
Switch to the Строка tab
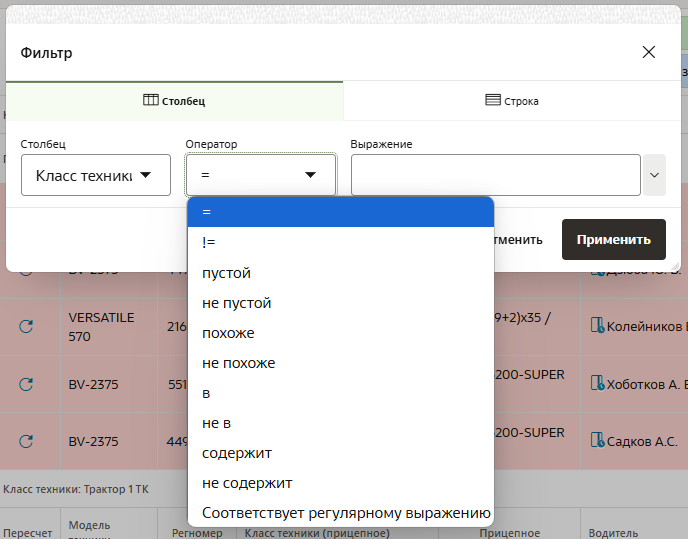(x=512, y=101)
